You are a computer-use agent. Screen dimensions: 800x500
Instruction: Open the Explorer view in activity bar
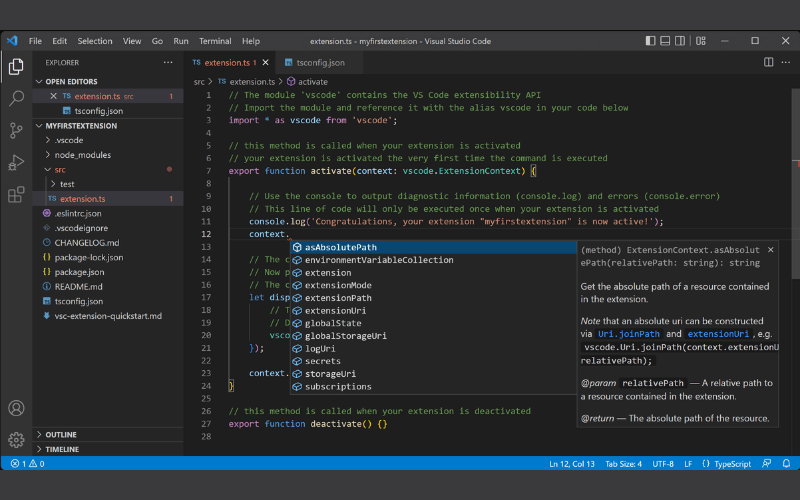(16, 67)
